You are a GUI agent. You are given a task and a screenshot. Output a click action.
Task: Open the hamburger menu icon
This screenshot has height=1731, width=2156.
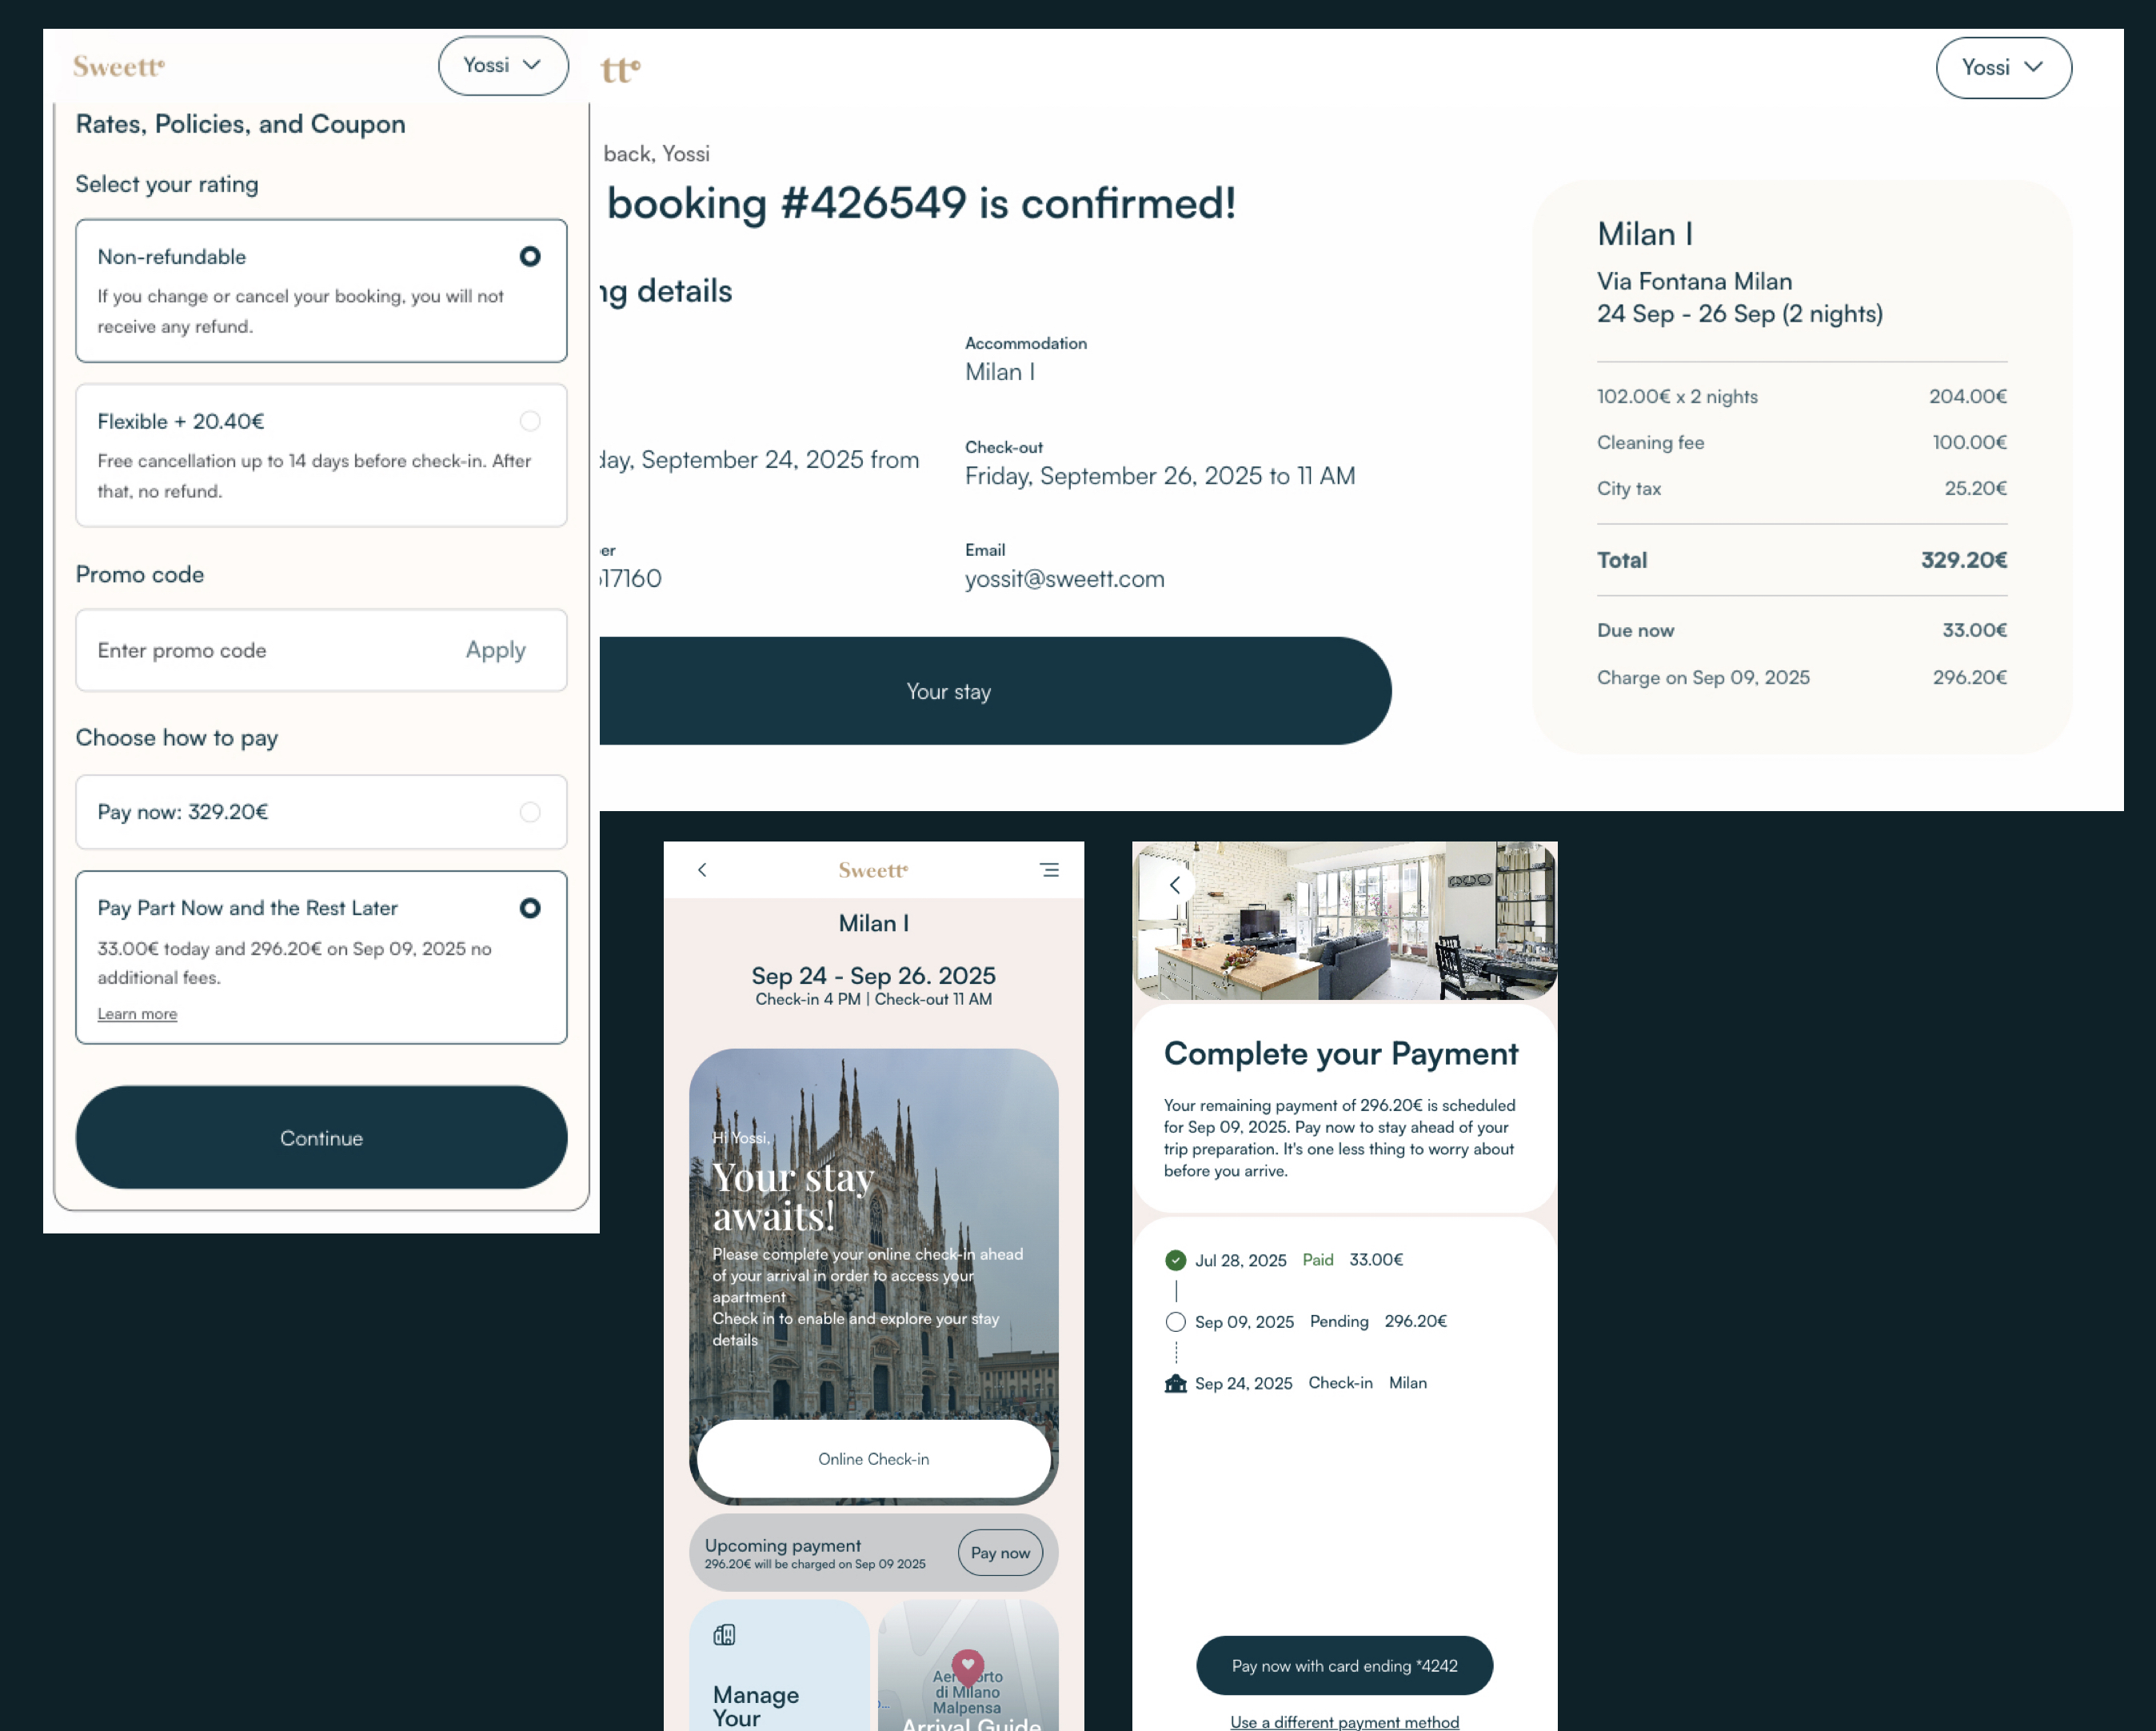tap(1049, 870)
